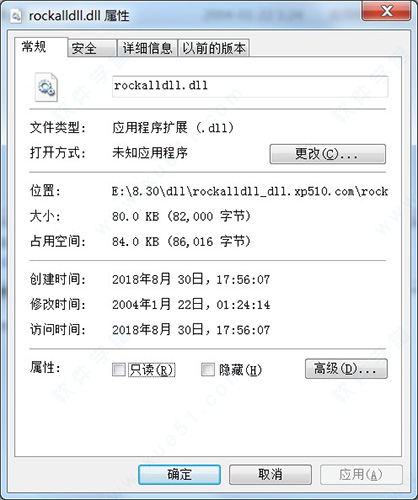Close the rockalldll.dll properties dialog
418x500 pixels.
click(x=386, y=11)
